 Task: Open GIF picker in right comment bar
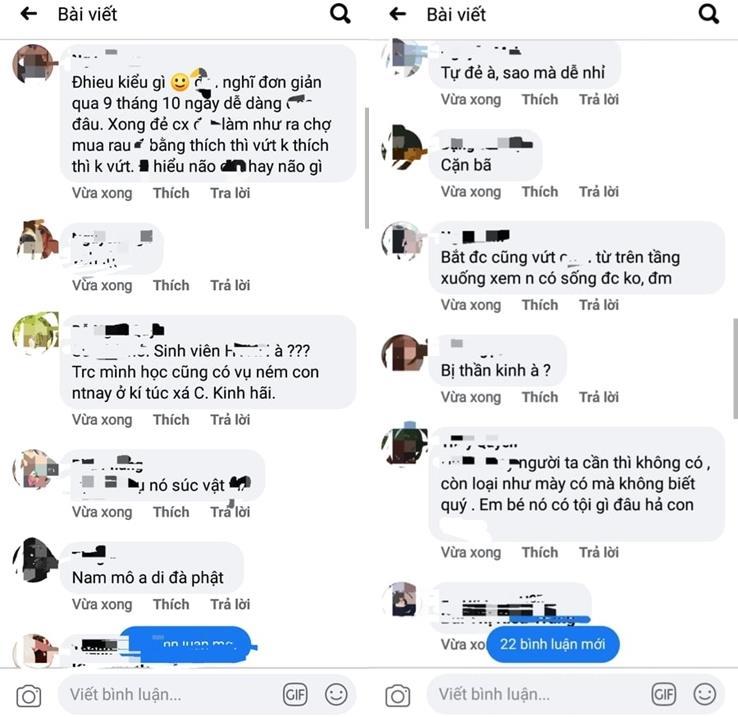[664, 694]
